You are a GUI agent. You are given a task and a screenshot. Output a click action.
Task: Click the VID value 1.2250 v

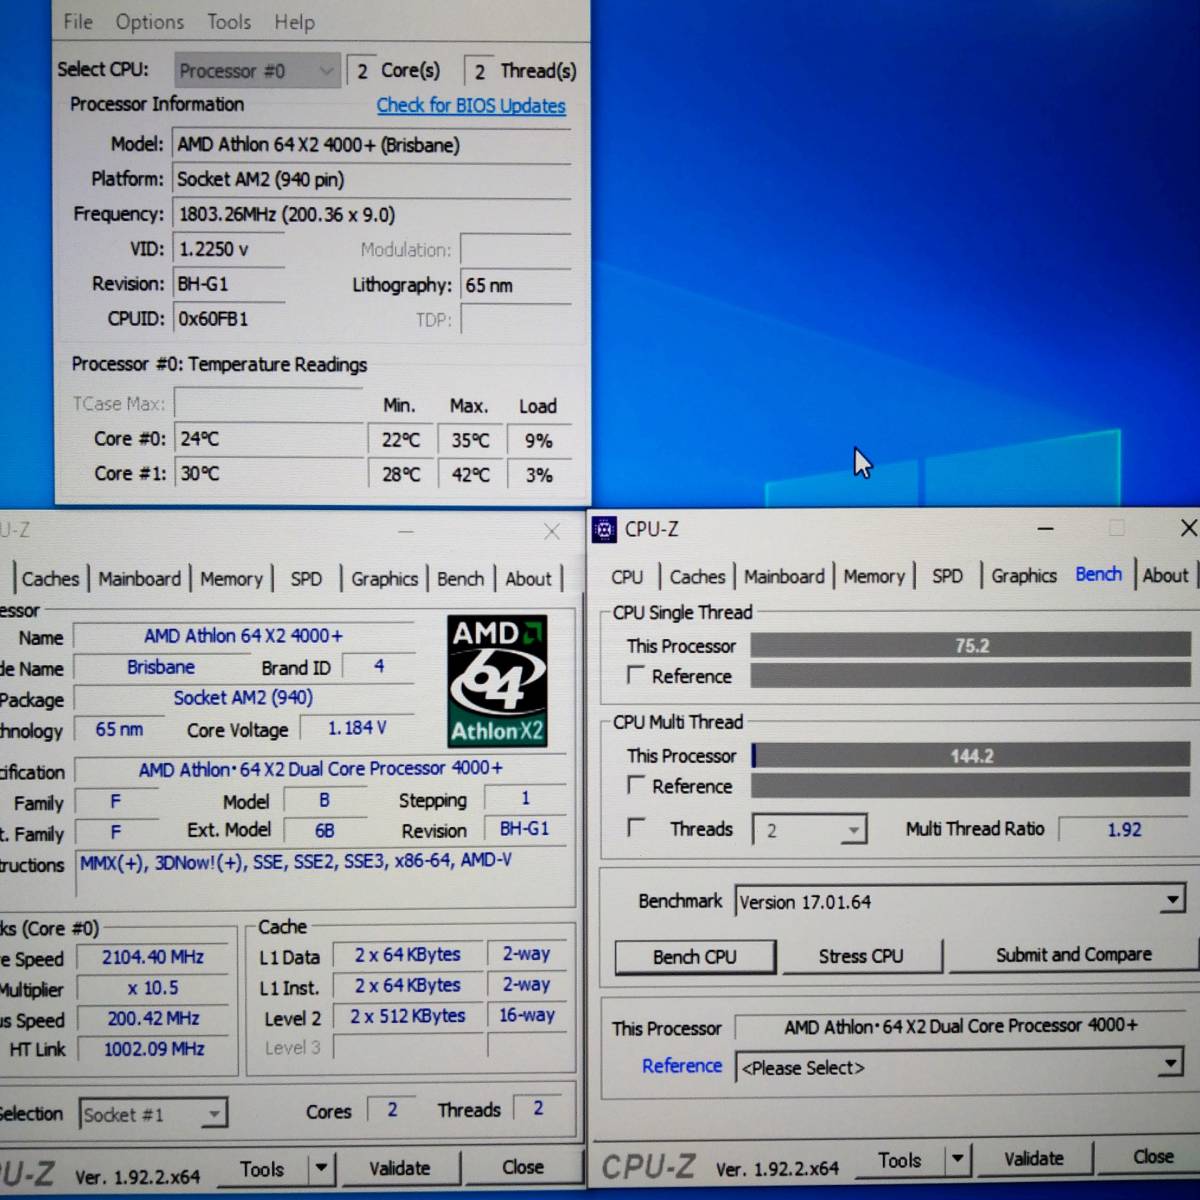coord(230,249)
